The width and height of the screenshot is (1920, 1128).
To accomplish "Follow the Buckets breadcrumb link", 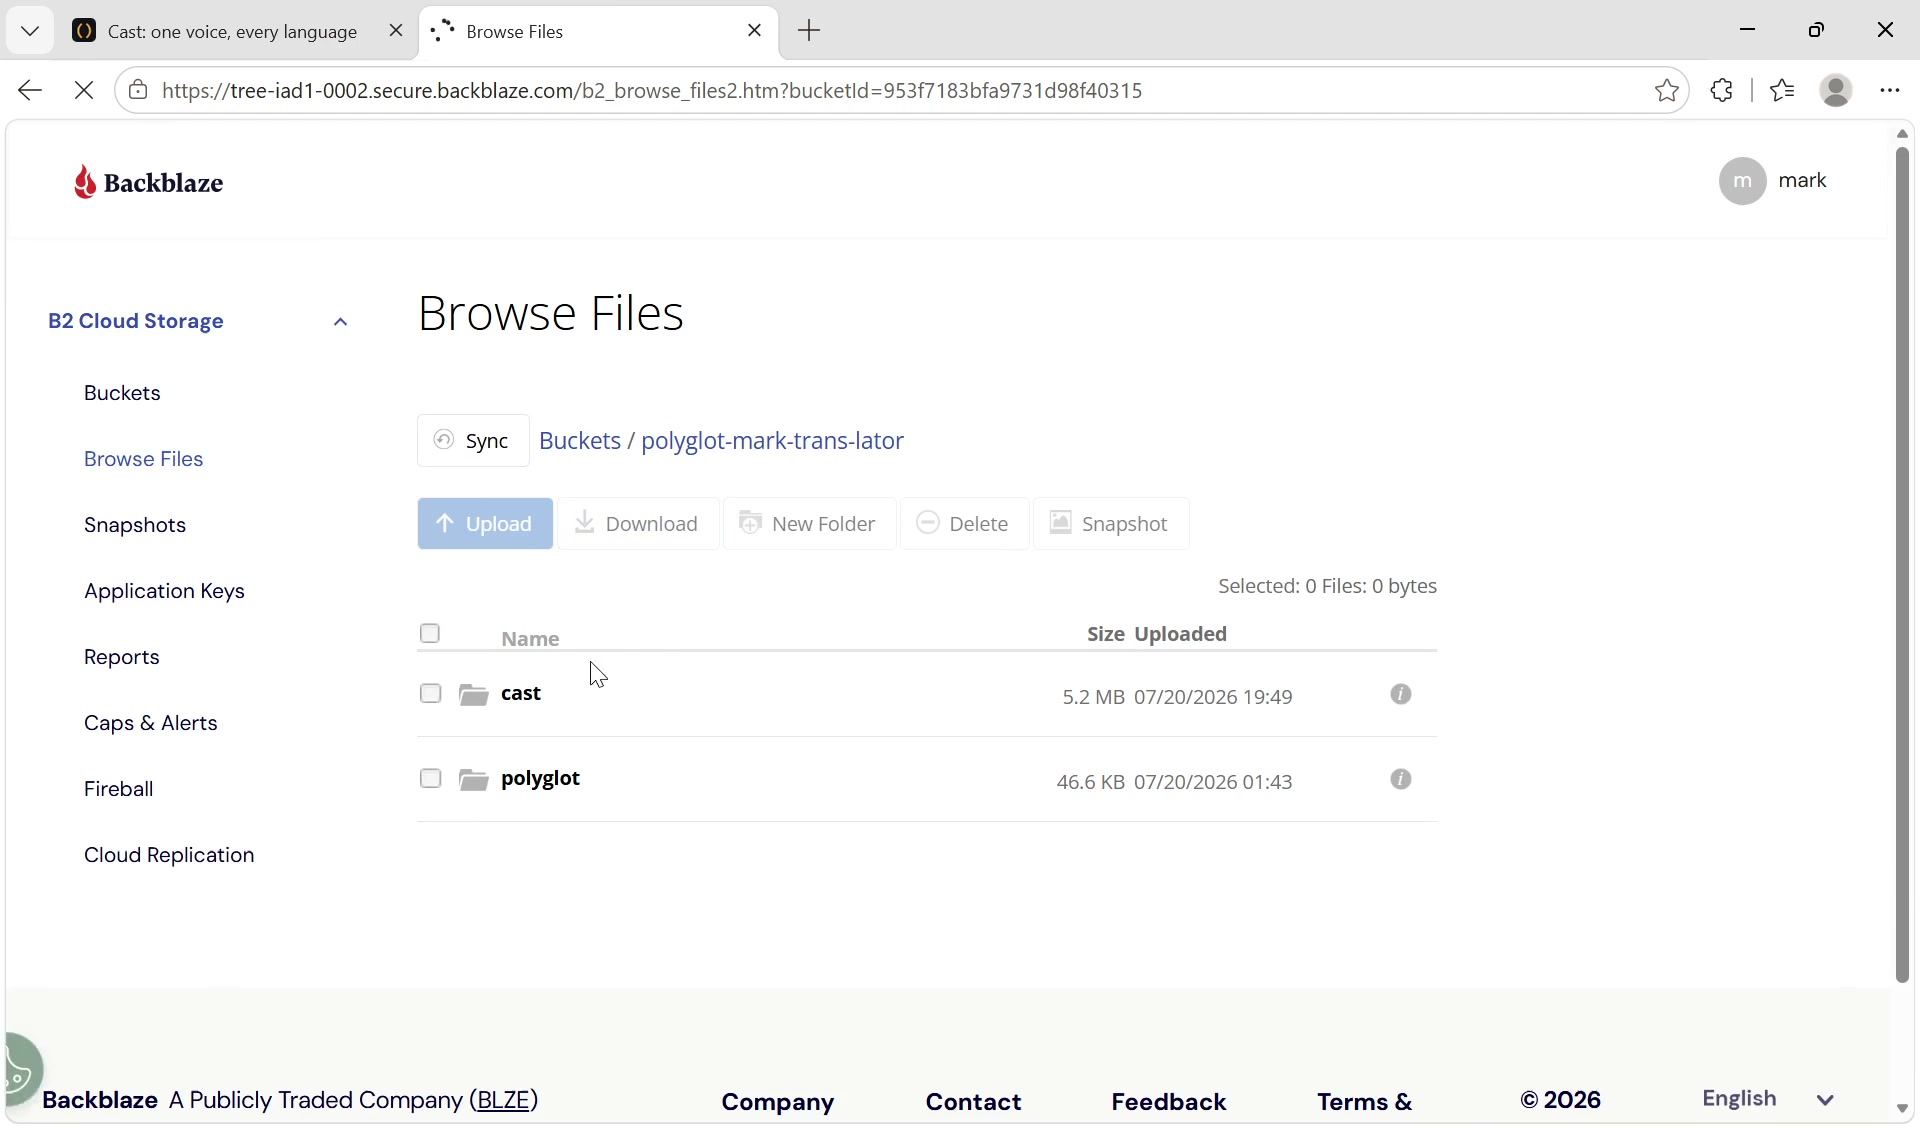I will click(x=580, y=441).
